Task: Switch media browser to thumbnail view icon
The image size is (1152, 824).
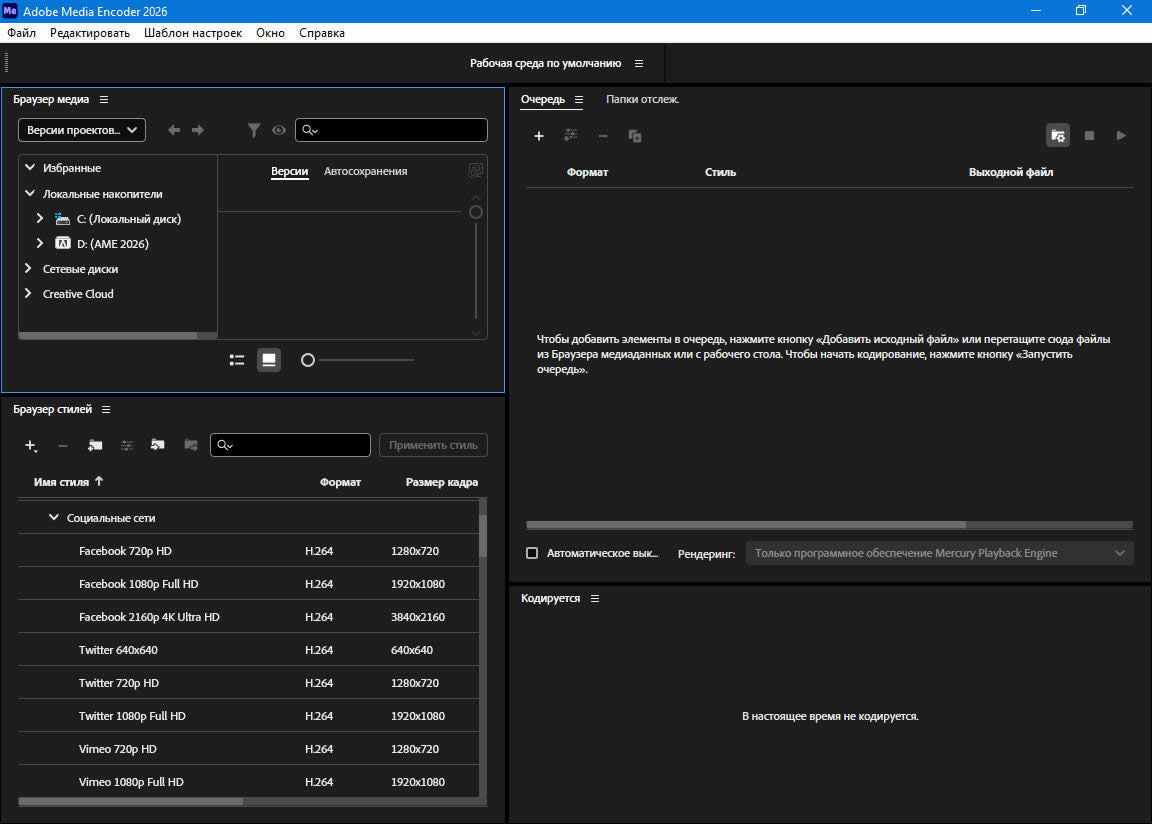Action: (x=268, y=360)
